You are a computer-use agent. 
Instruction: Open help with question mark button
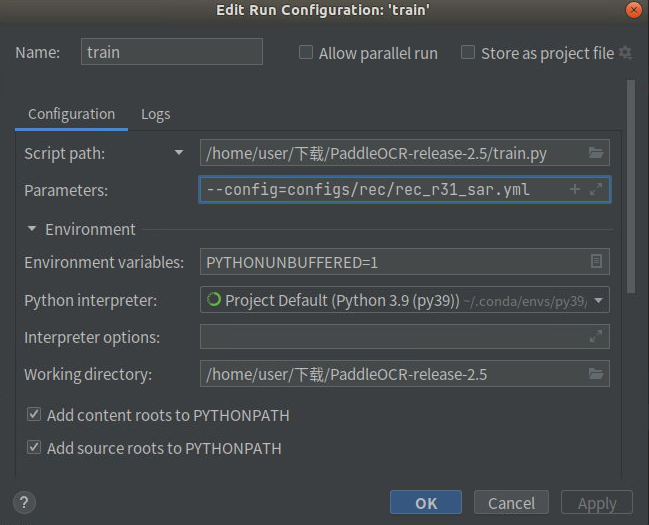pyautogui.click(x=26, y=502)
